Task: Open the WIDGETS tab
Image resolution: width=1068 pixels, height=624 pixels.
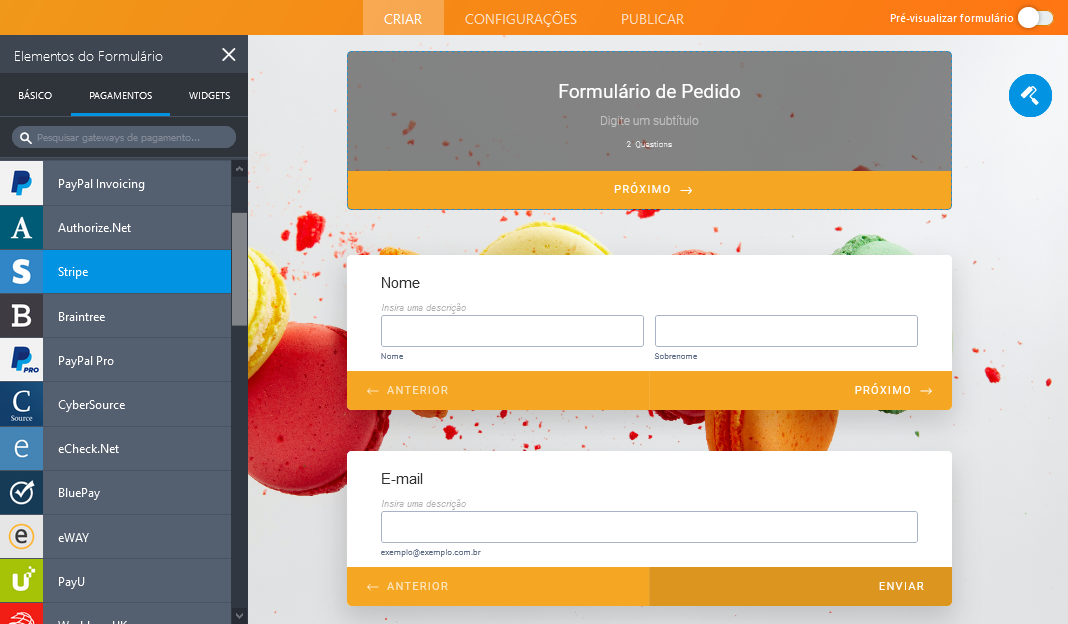Action: coord(209,95)
